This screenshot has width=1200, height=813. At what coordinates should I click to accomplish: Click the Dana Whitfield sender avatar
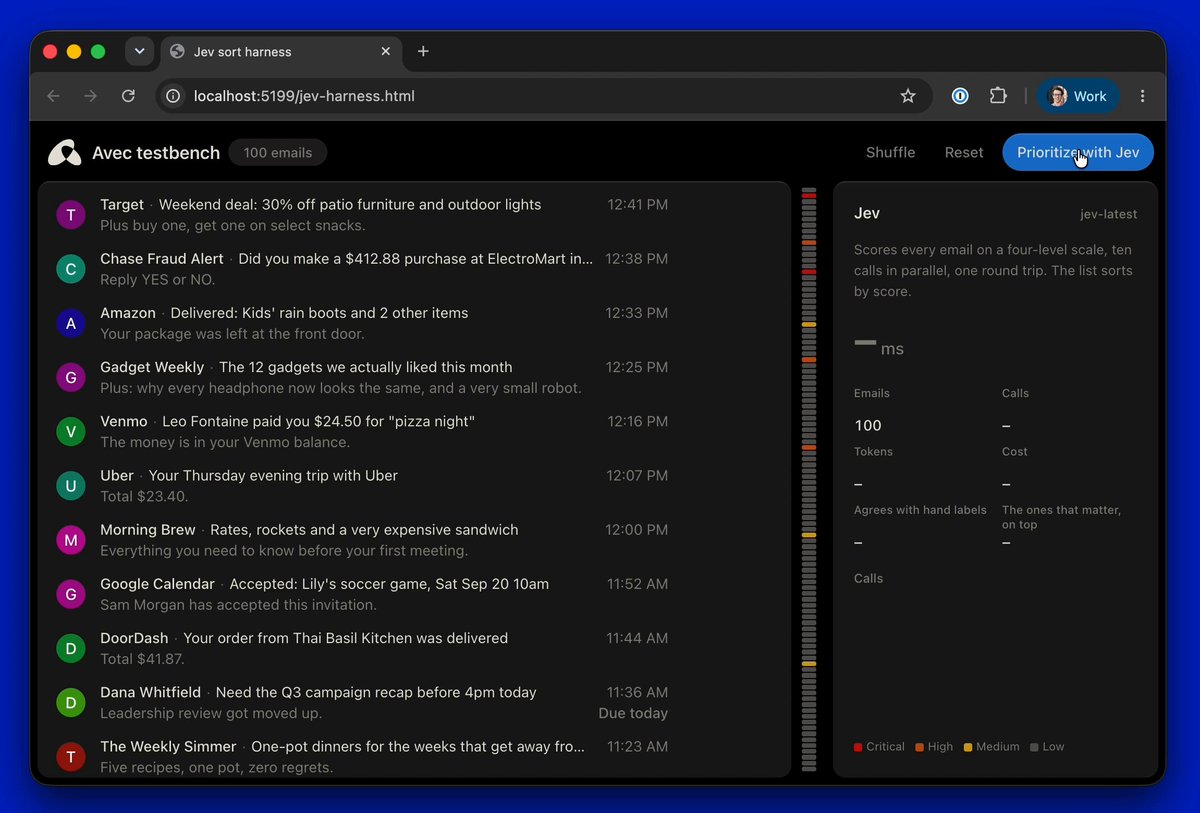pos(70,703)
